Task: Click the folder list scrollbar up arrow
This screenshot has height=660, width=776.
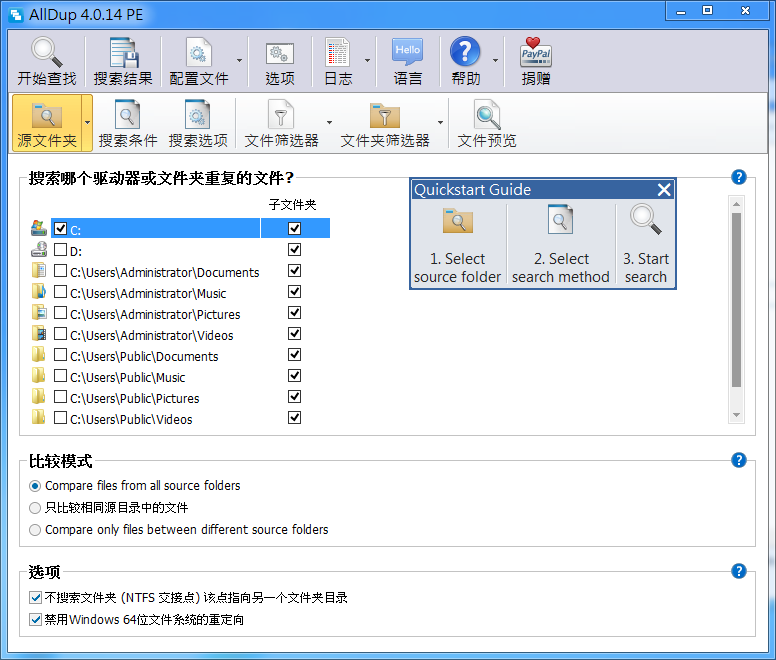Action: click(x=736, y=204)
